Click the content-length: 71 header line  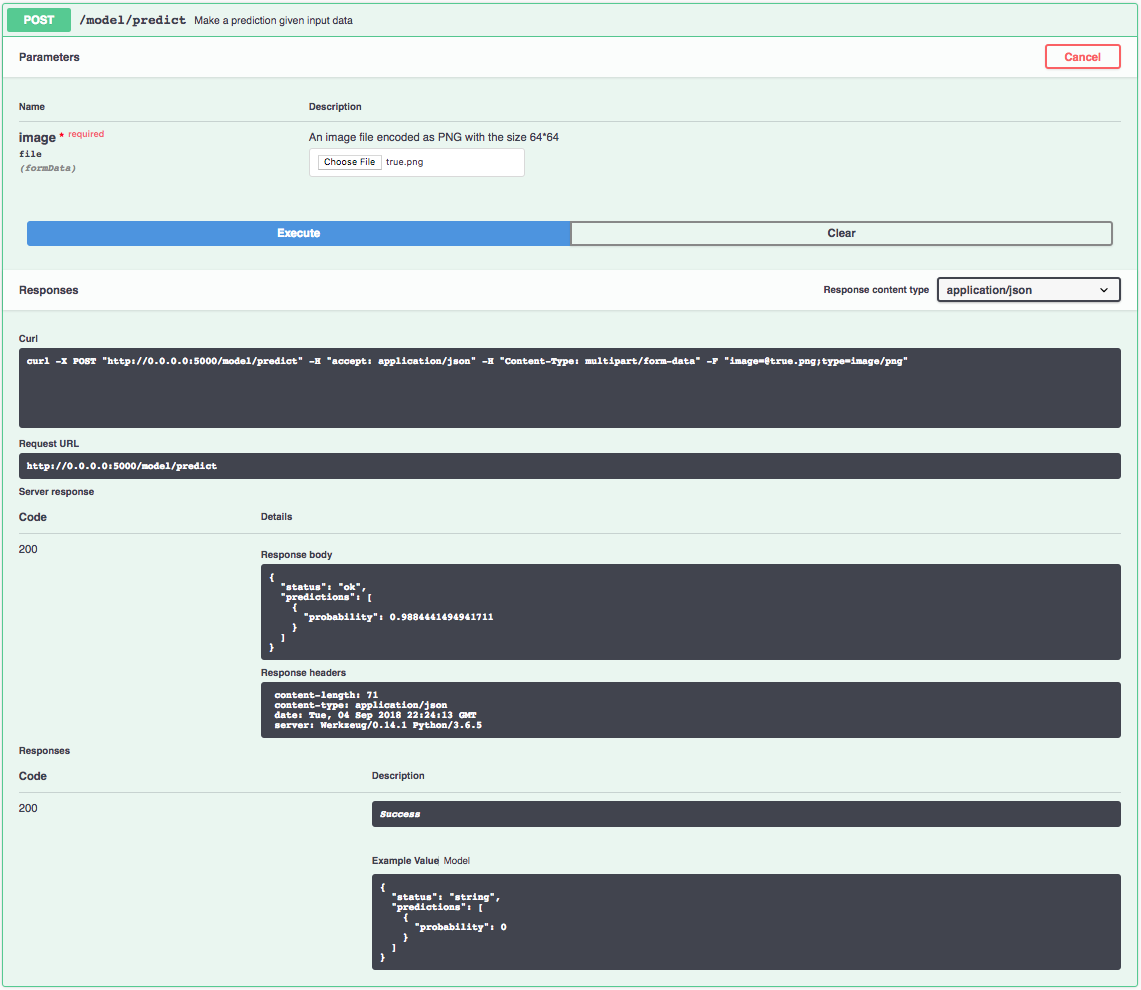(x=326, y=694)
